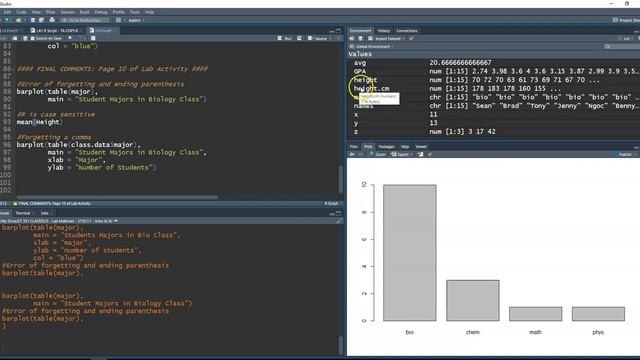Screen dimensions: 640x360
Task: Switch to Connections tab
Action: click(407, 31)
